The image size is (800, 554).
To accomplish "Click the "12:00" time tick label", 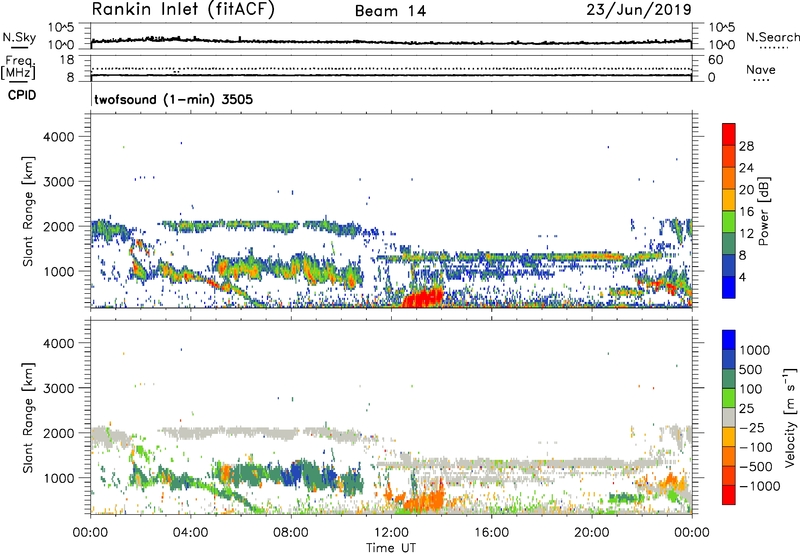I will [391, 533].
